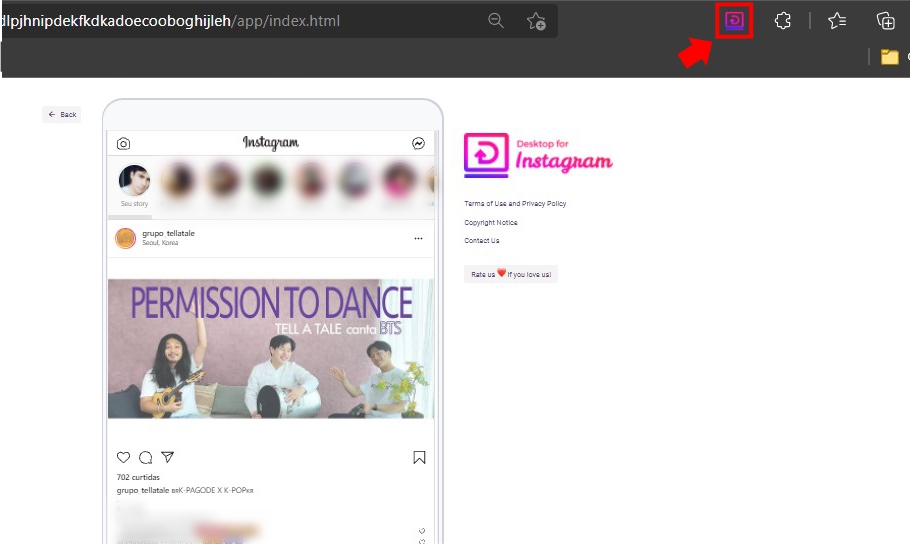The image size is (910, 544).
Task: Open the Contact Us link
Action: pyautogui.click(x=482, y=240)
